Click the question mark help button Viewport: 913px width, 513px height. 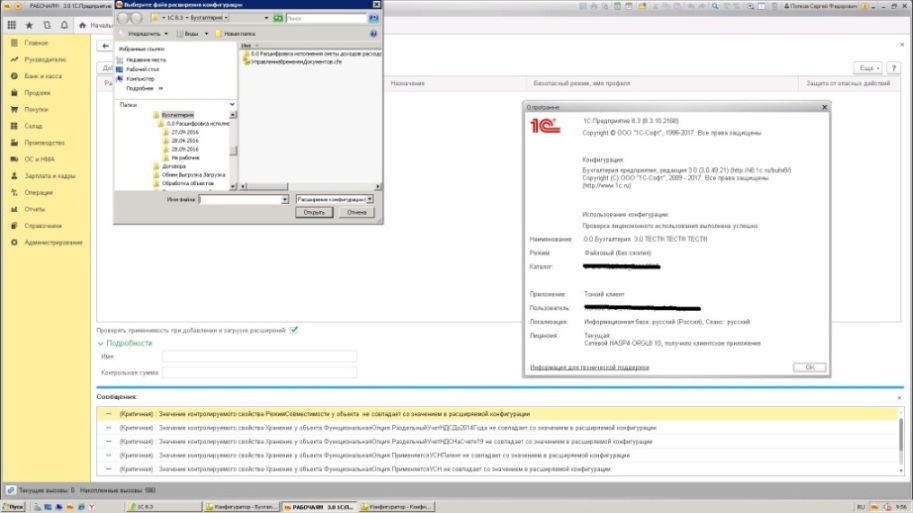(894, 68)
